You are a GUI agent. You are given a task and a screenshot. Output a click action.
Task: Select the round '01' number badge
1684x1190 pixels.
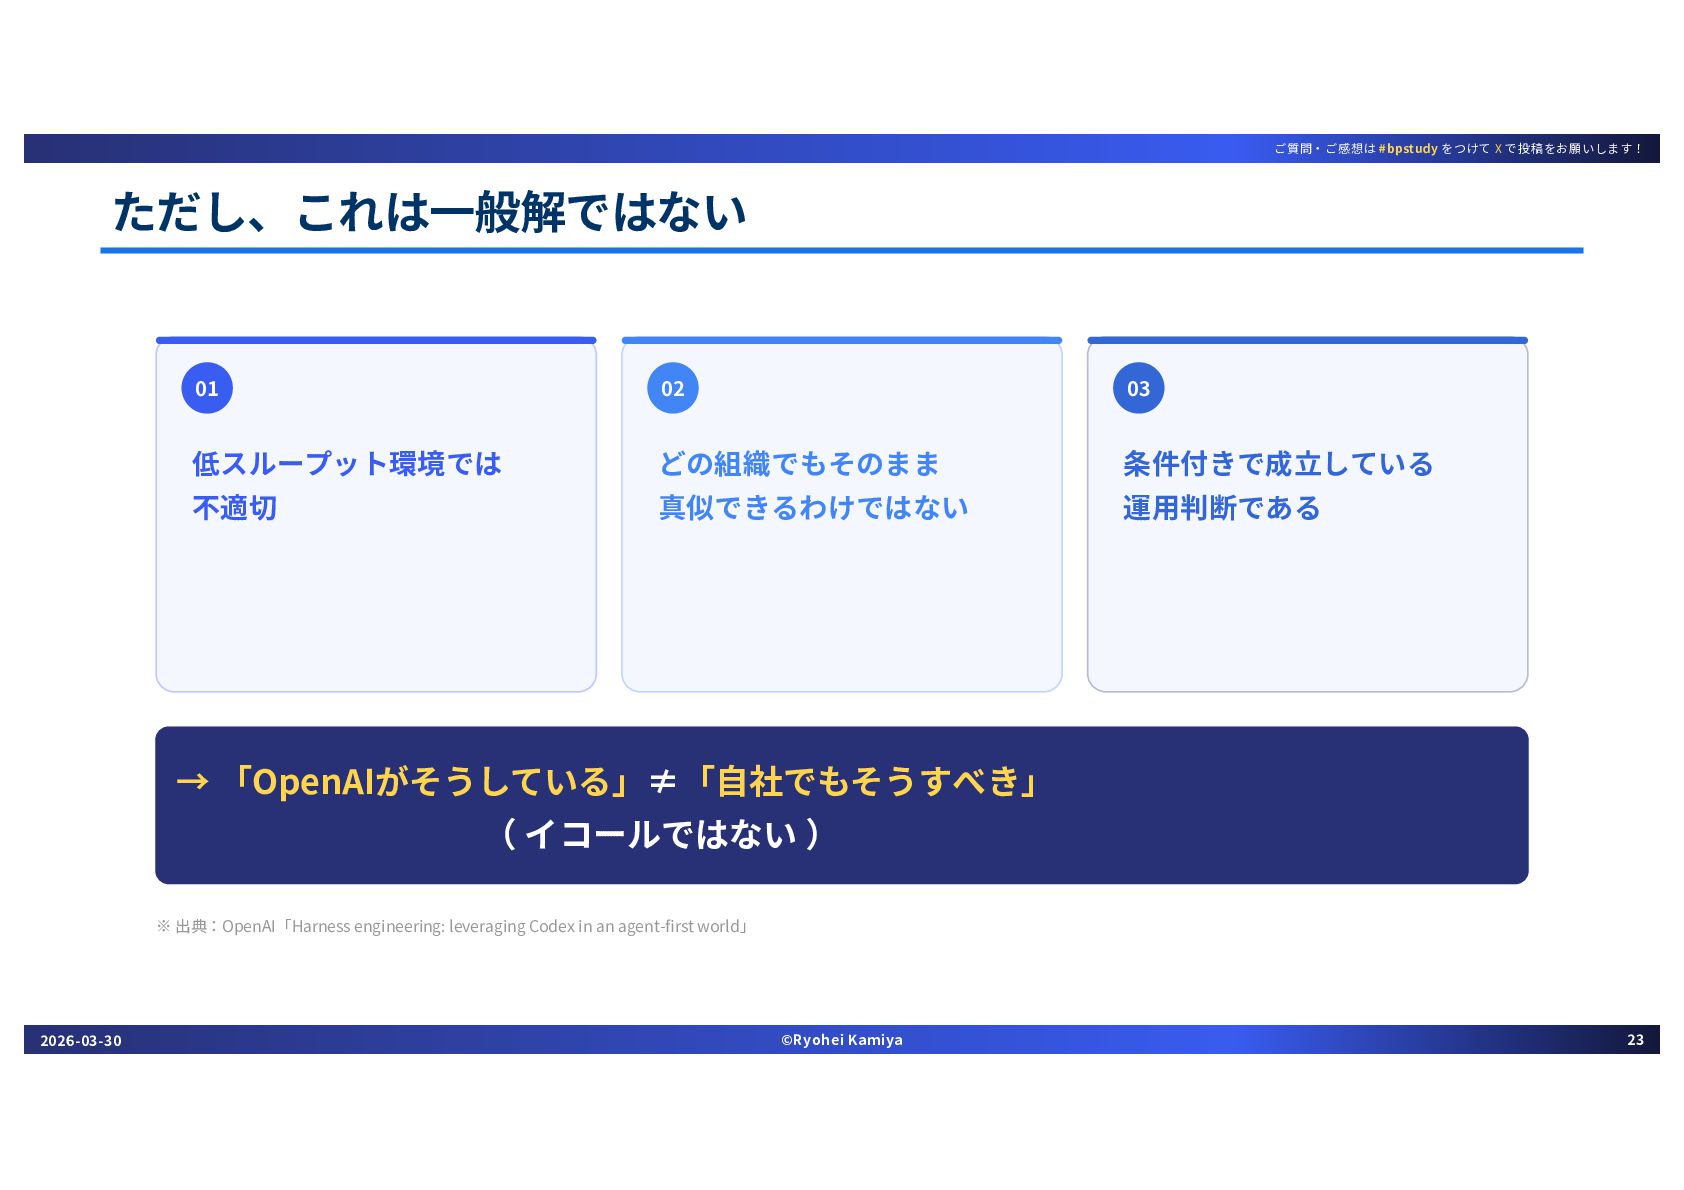tap(207, 388)
